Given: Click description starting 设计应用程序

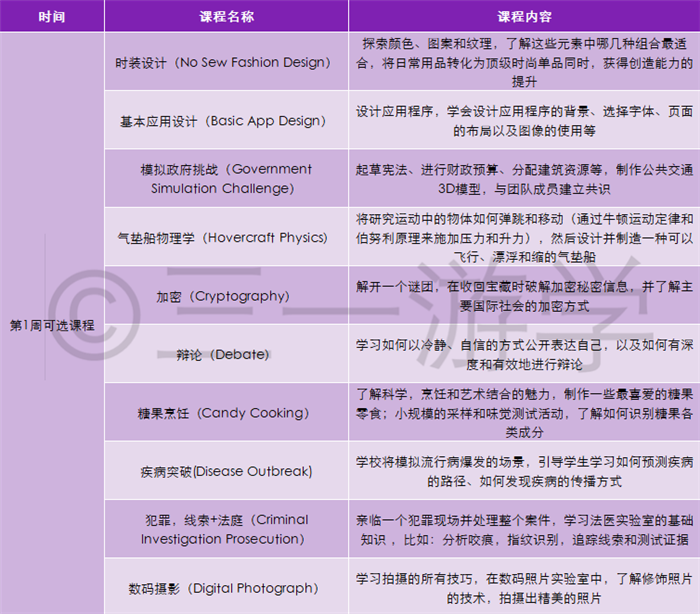Looking at the screenshot, I should [524, 120].
